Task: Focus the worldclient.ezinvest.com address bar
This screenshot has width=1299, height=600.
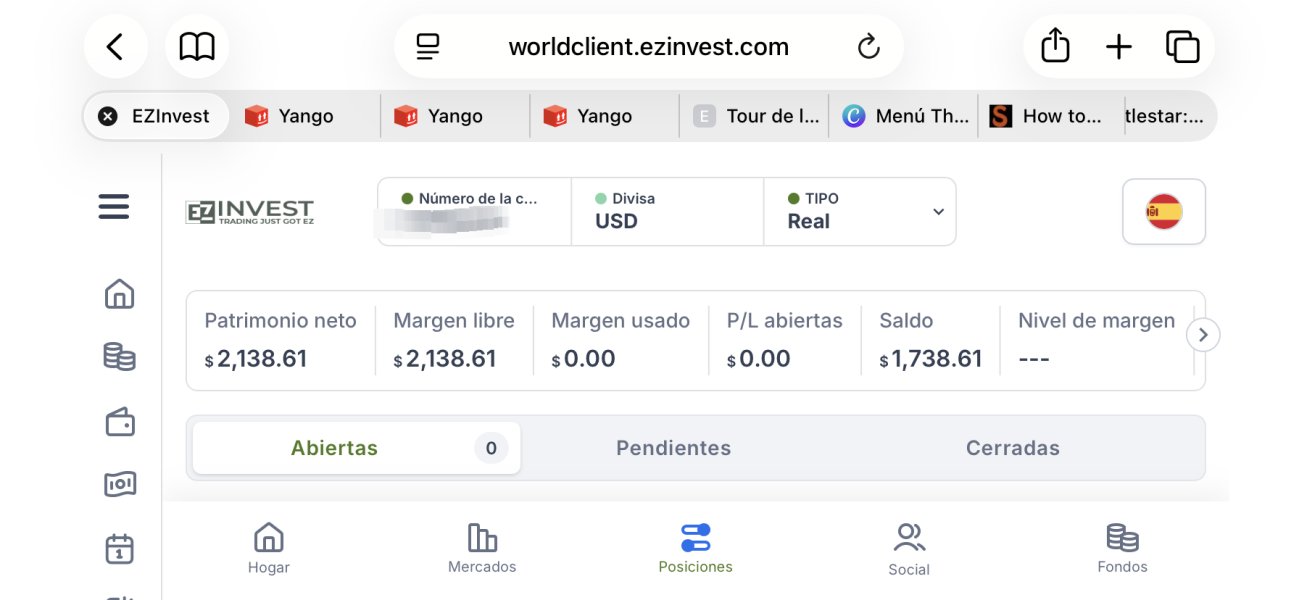Action: pos(648,47)
